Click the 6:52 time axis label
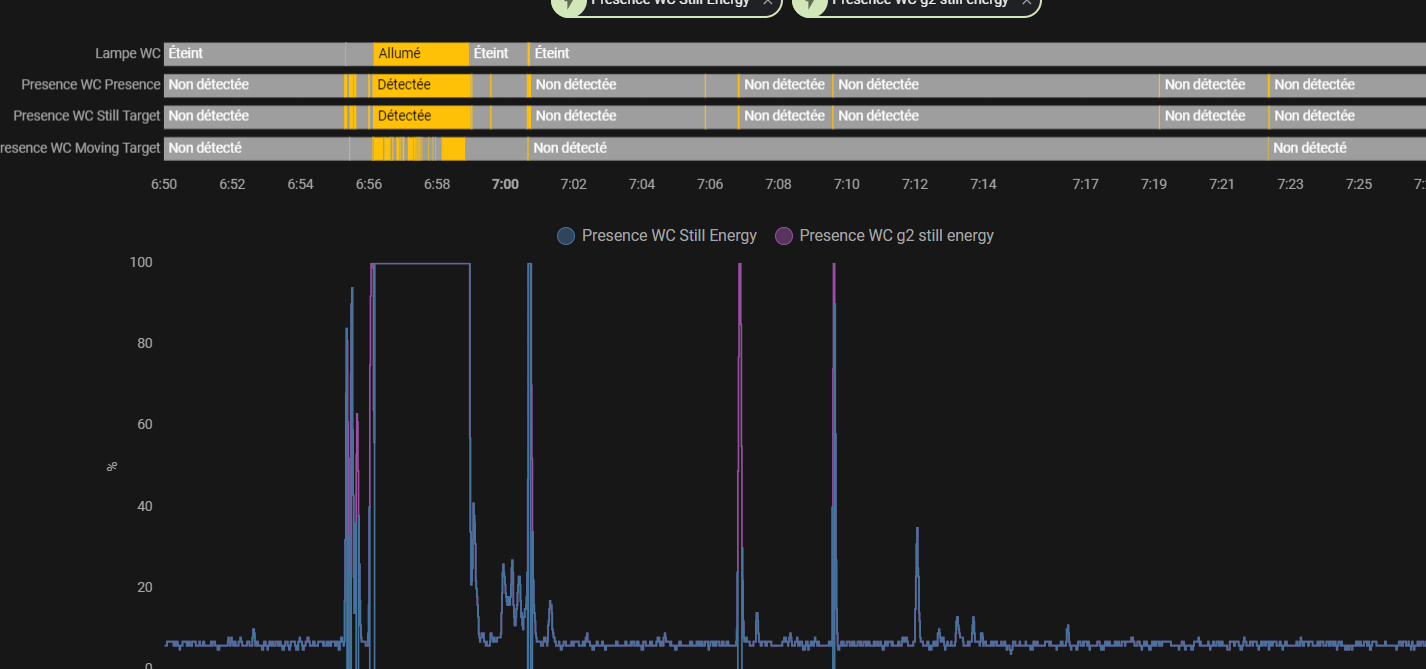The width and height of the screenshot is (1426, 669). tap(232, 184)
